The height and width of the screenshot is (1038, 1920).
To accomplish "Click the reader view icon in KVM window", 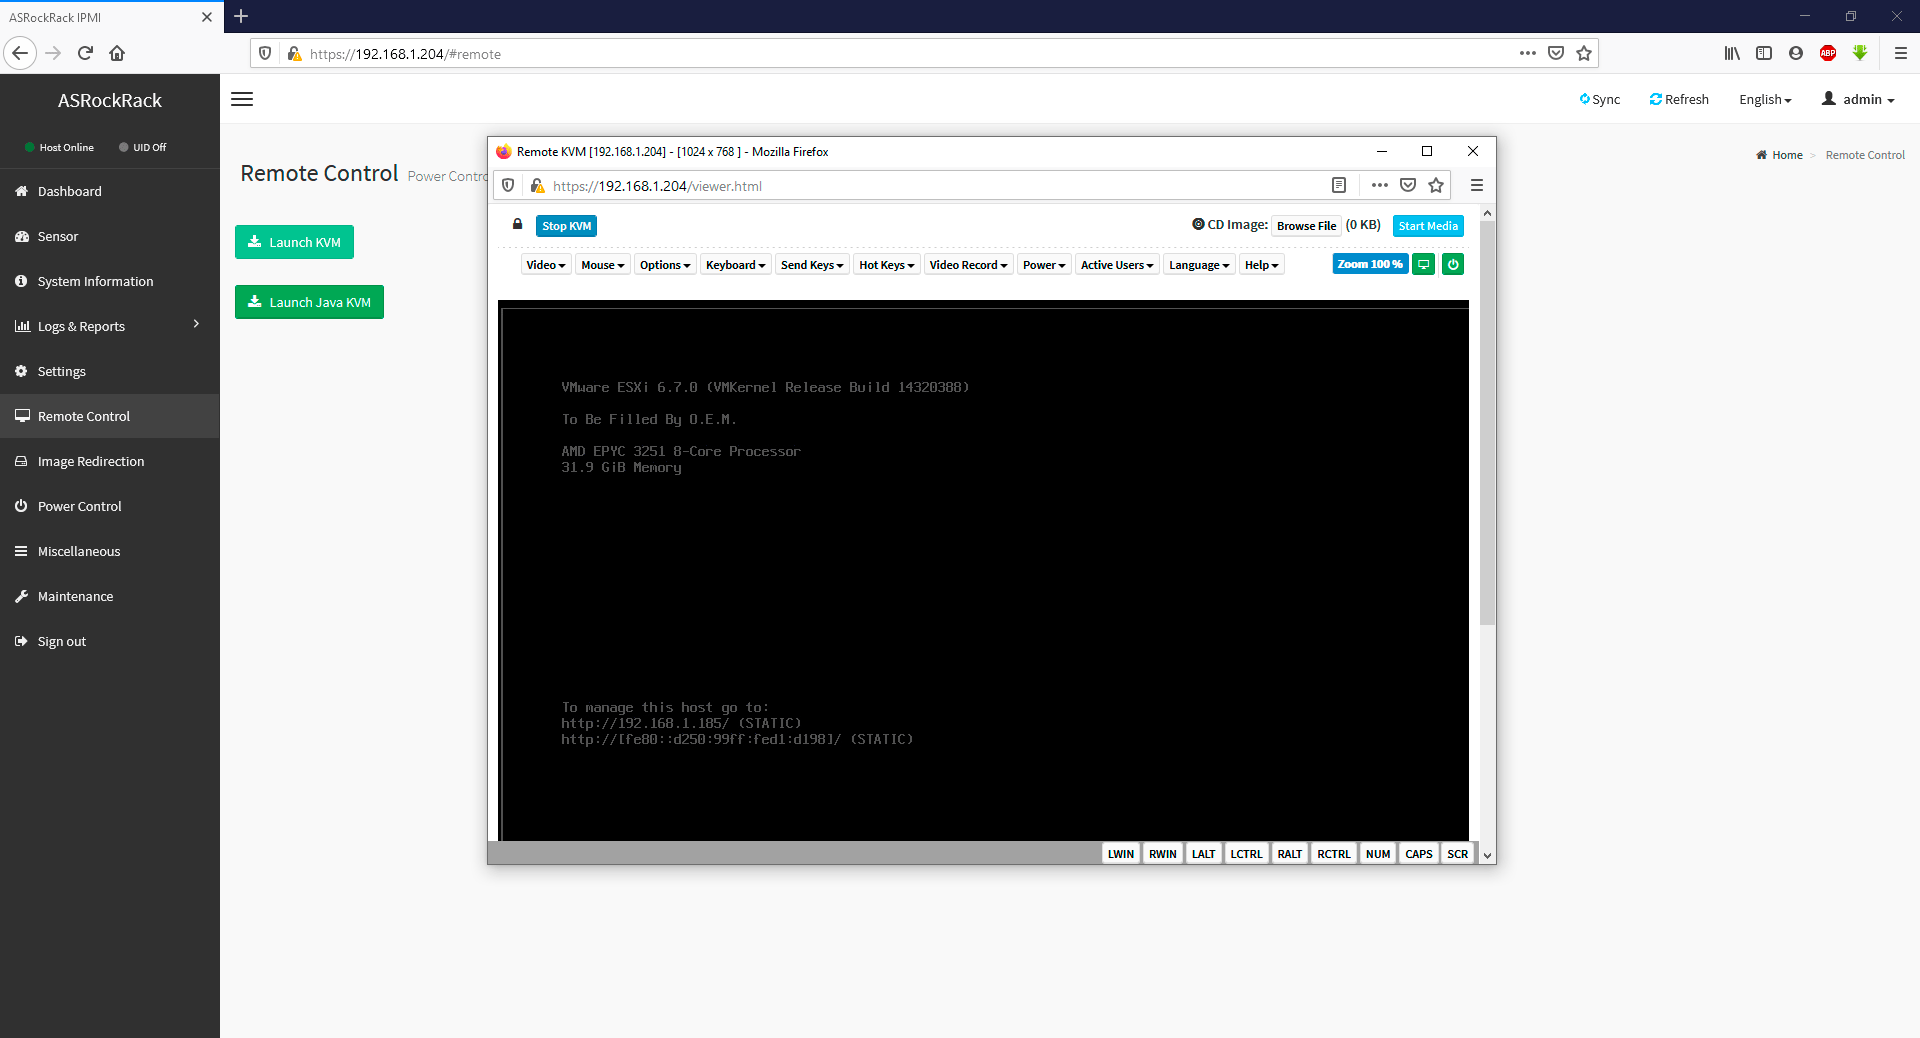I will (1339, 185).
